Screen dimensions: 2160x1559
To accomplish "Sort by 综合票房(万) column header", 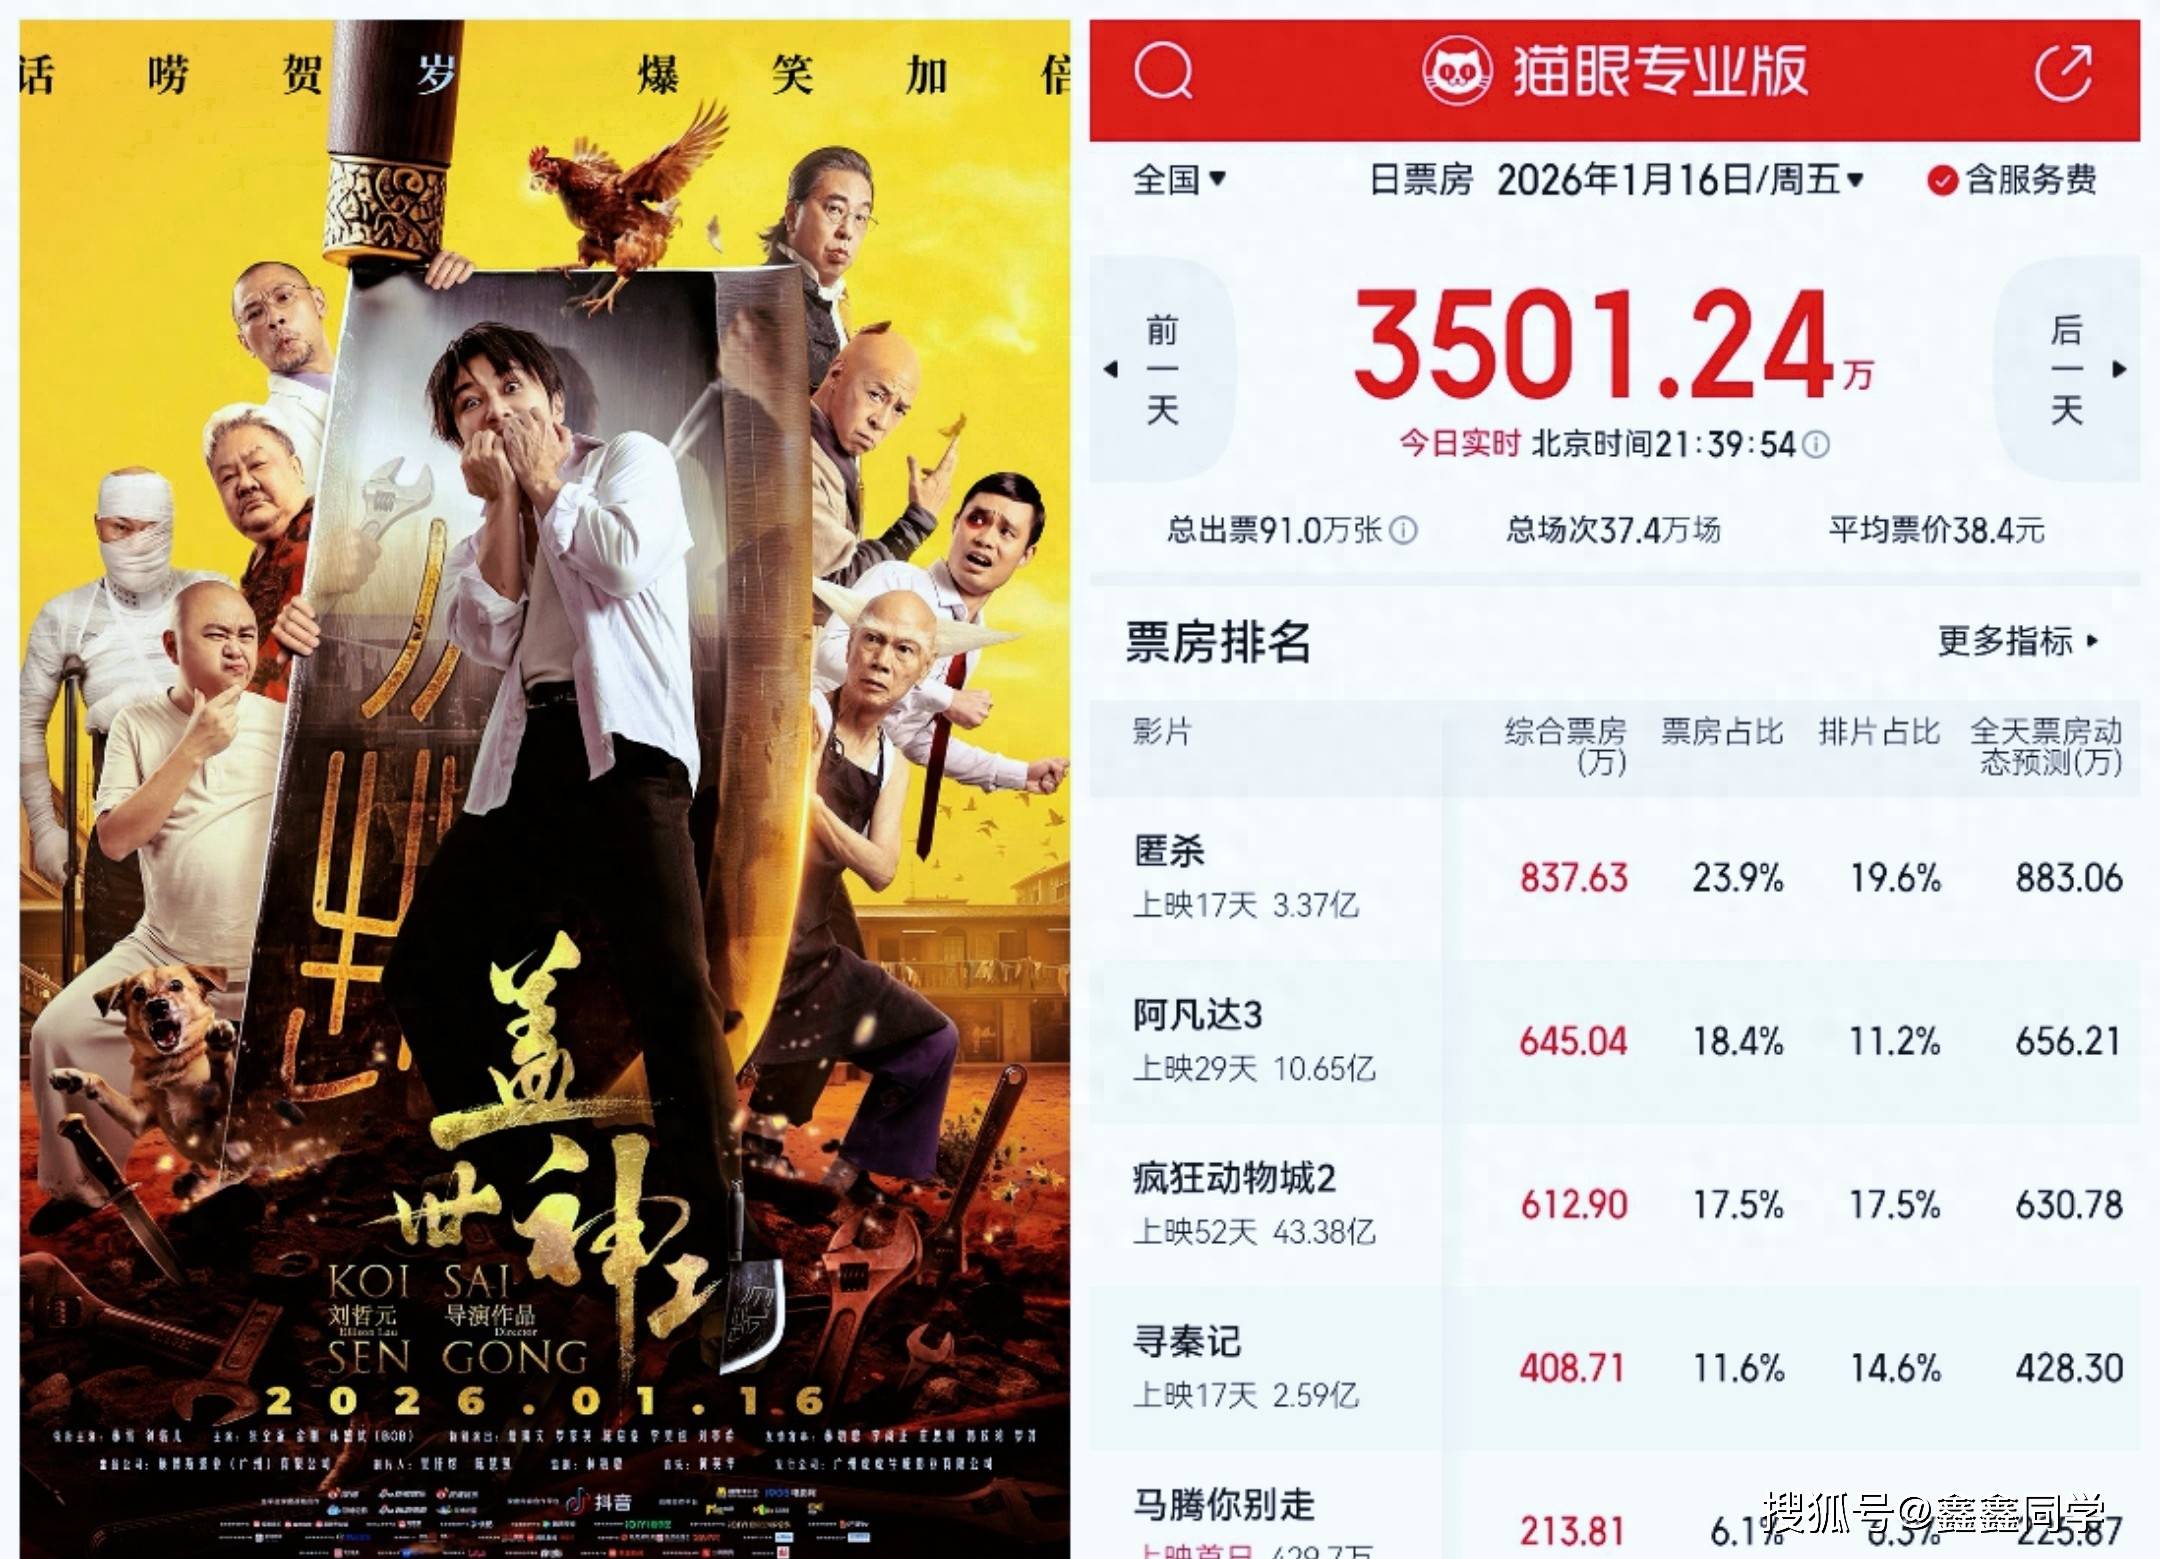I will click(x=1566, y=746).
